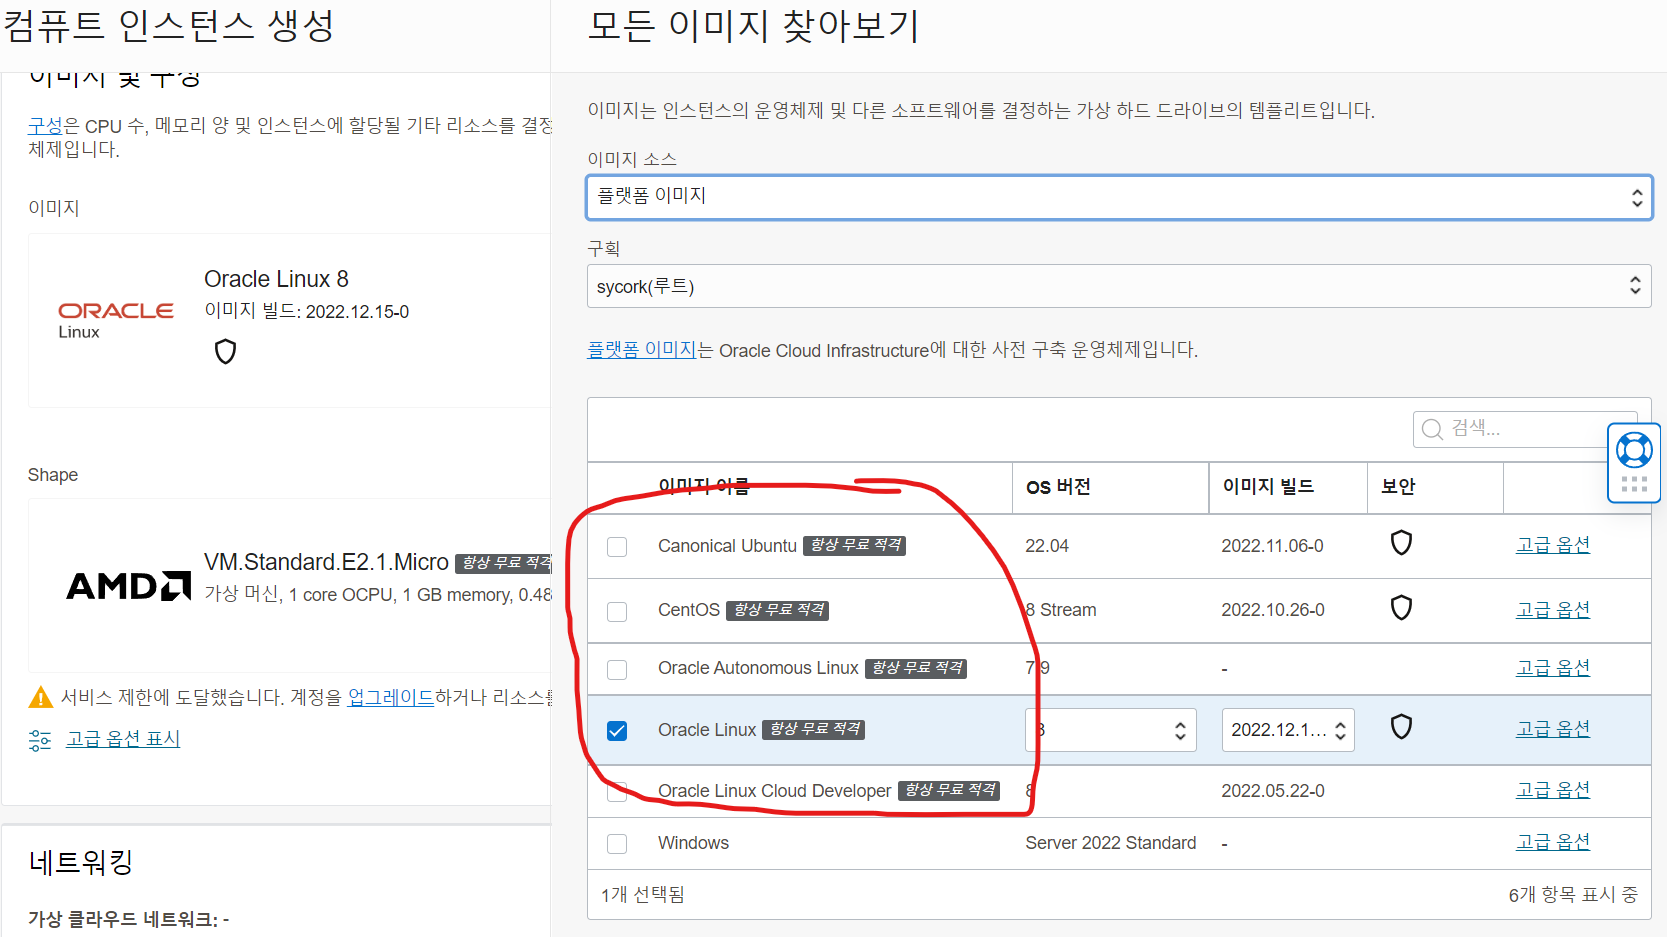Click Oracle Linux Cloud Developer name
This screenshot has height=937, width=1667.
coord(774,791)
